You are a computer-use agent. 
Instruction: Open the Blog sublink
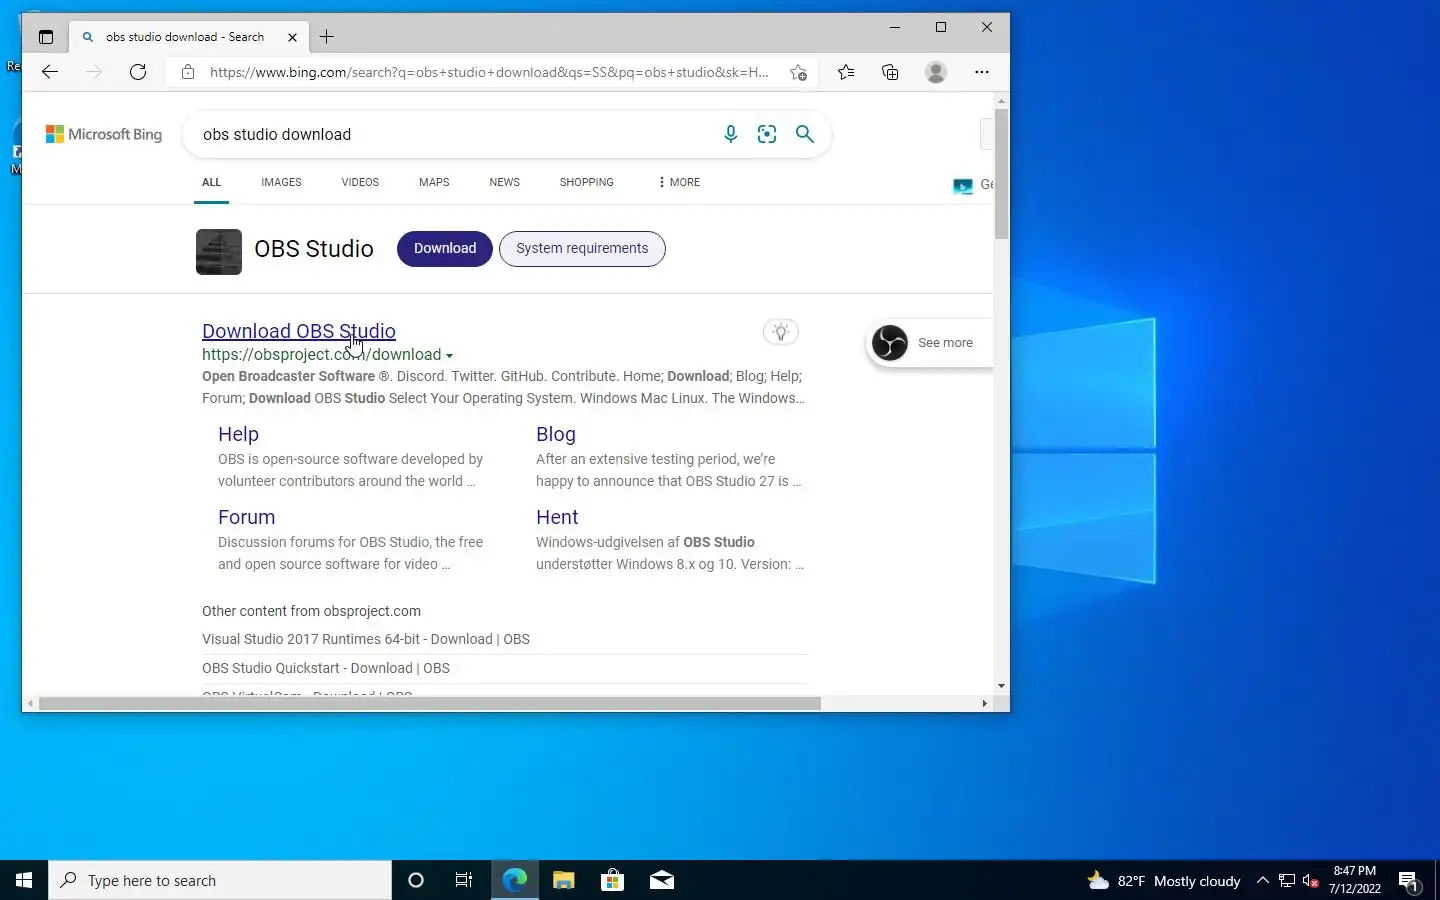point(556,434)
